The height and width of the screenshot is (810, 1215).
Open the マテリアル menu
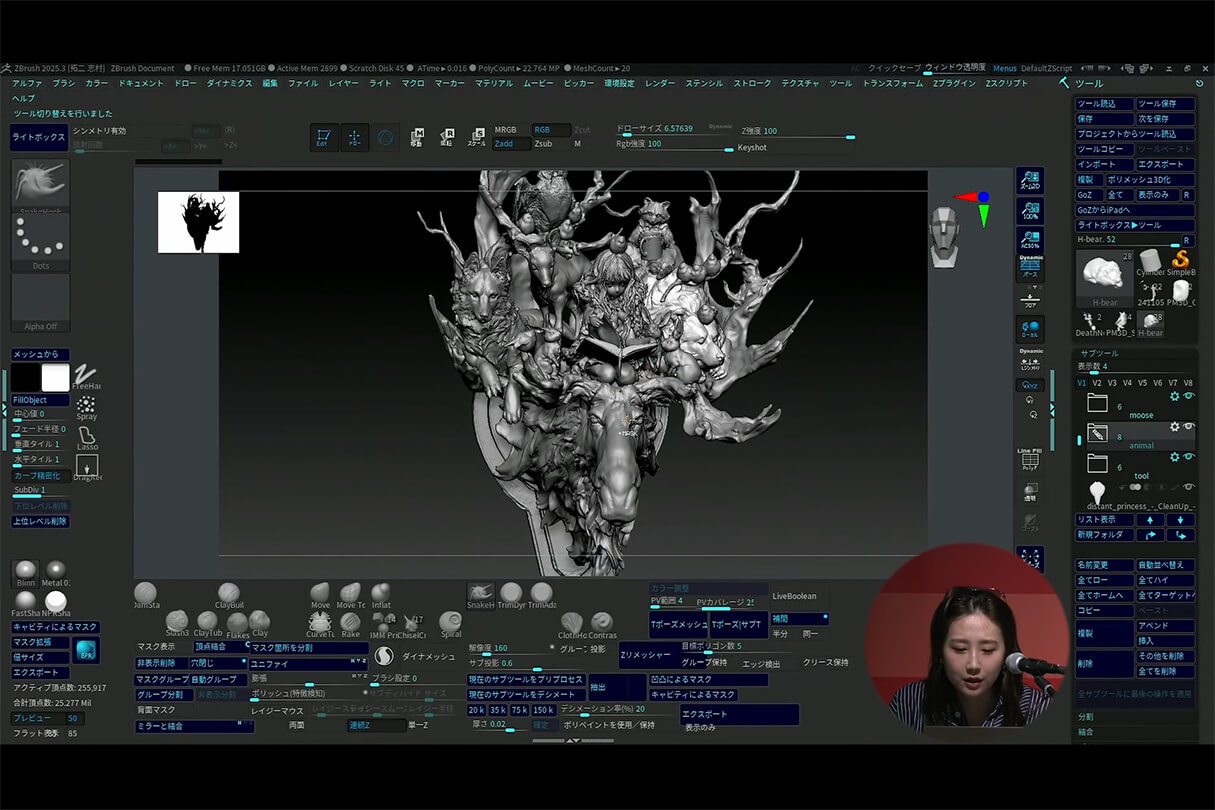coord(494,83)
